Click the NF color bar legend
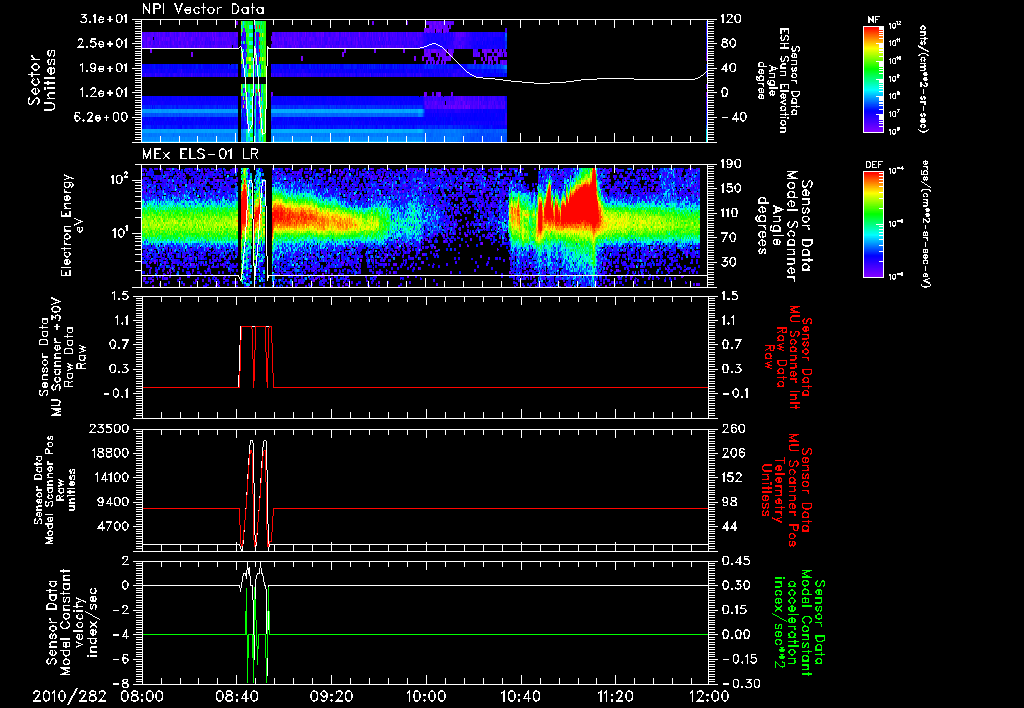Screen dimensions: 1024x708 coord(874,78)
